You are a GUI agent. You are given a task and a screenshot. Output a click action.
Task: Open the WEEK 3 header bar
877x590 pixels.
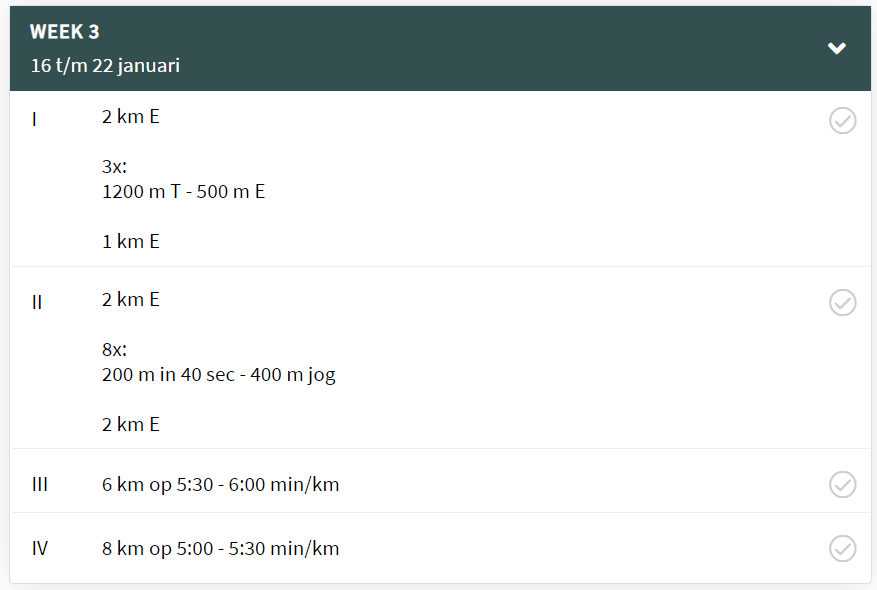pos(438,48)
